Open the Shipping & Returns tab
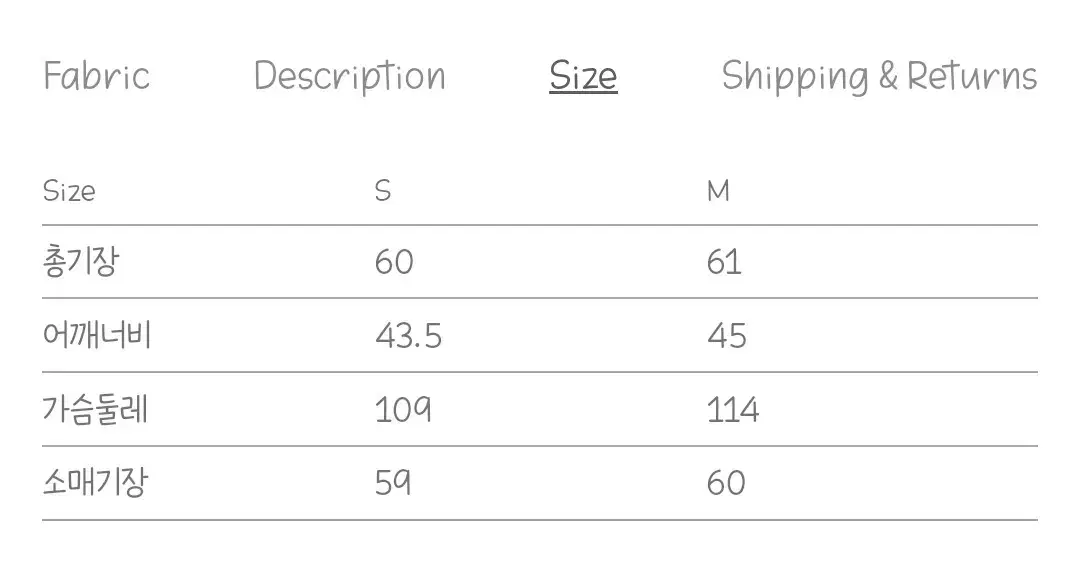The height and width of the screenshot is (576, 1080). tap(879, 77)
